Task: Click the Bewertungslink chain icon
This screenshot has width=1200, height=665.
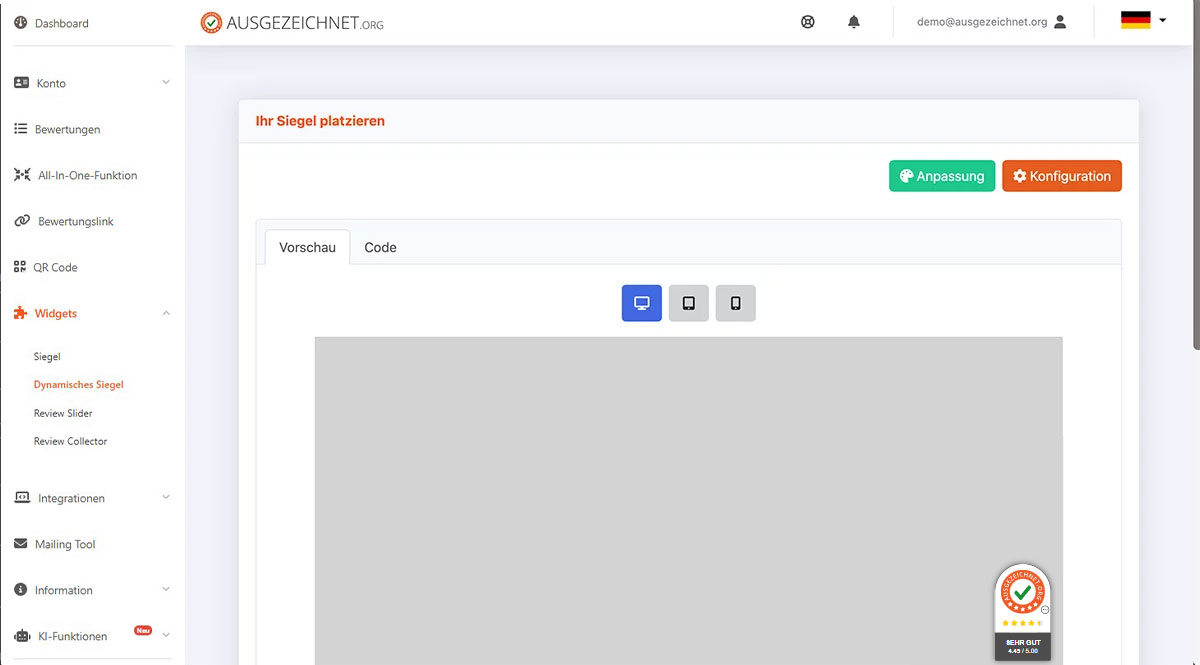Action: click(21, 221)
